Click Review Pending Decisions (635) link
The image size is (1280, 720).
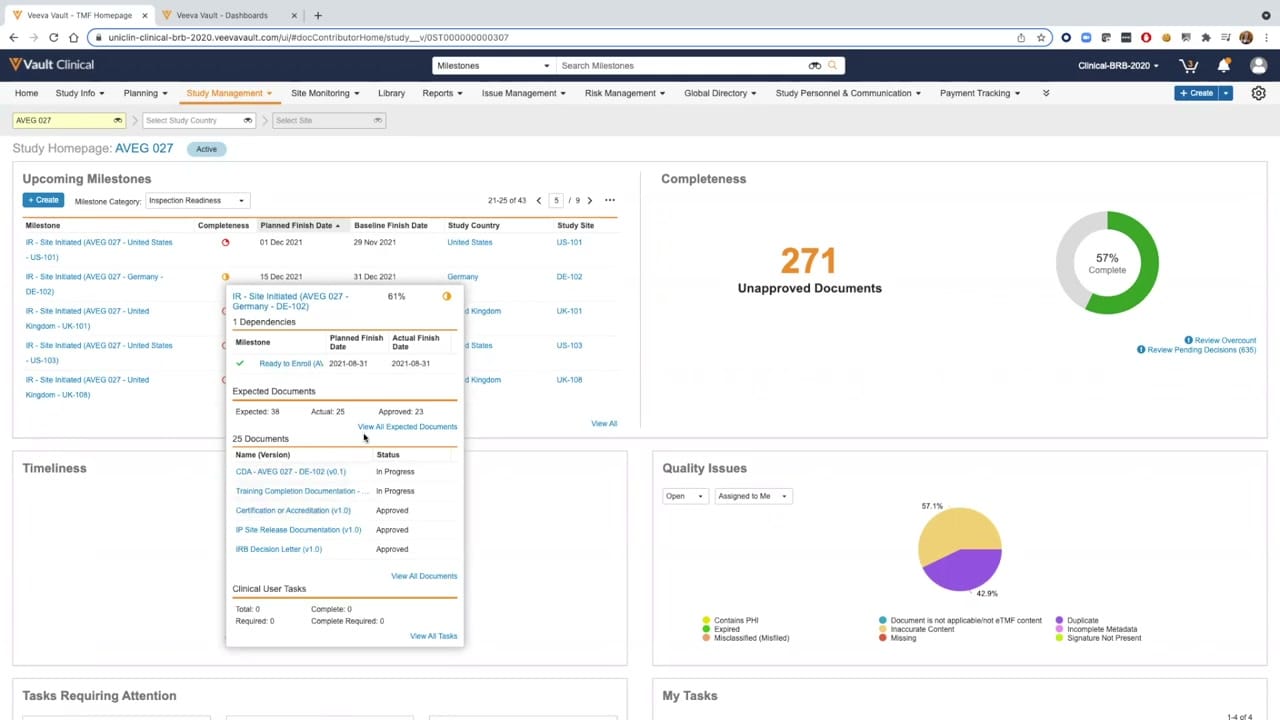point(1202,350)
